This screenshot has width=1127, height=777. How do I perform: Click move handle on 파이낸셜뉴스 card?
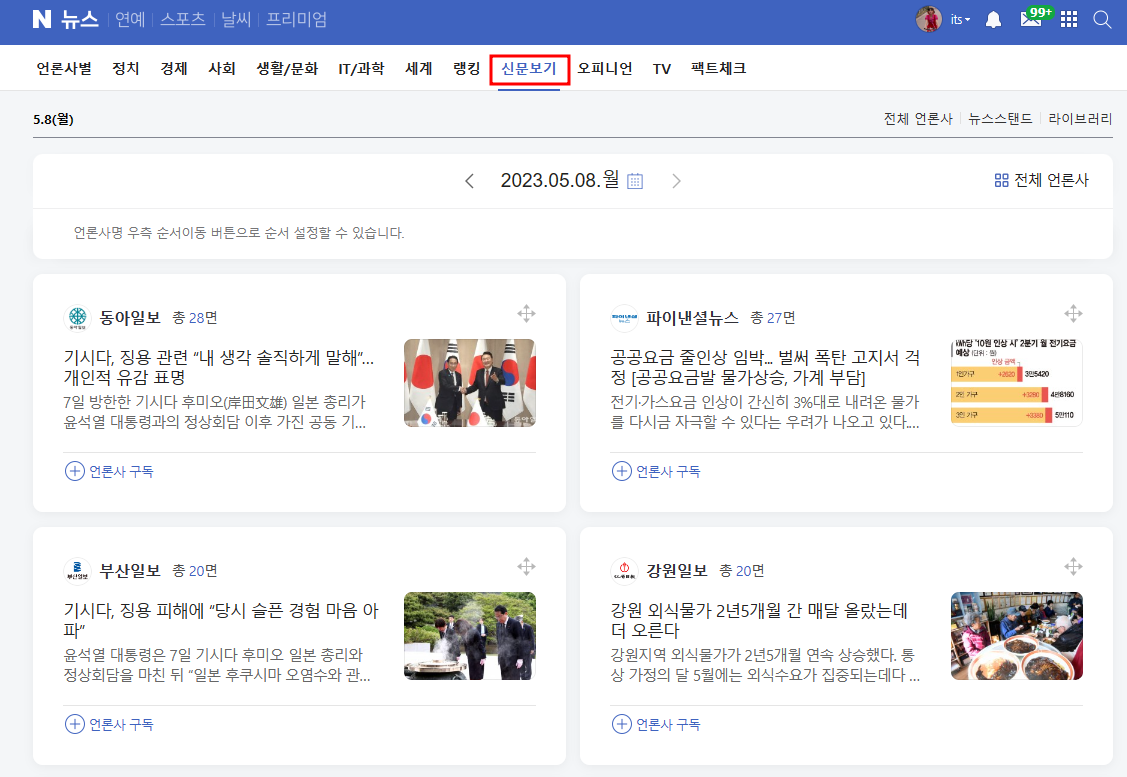tap(1073, 313)
